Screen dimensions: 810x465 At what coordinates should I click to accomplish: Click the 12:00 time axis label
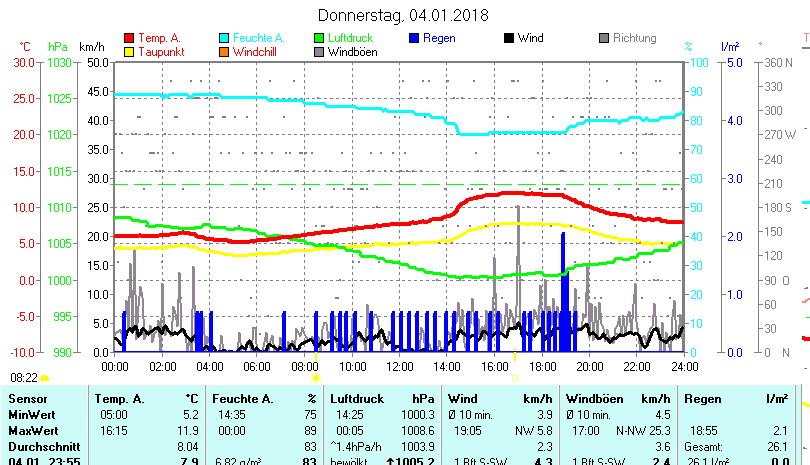coord(399,367)
